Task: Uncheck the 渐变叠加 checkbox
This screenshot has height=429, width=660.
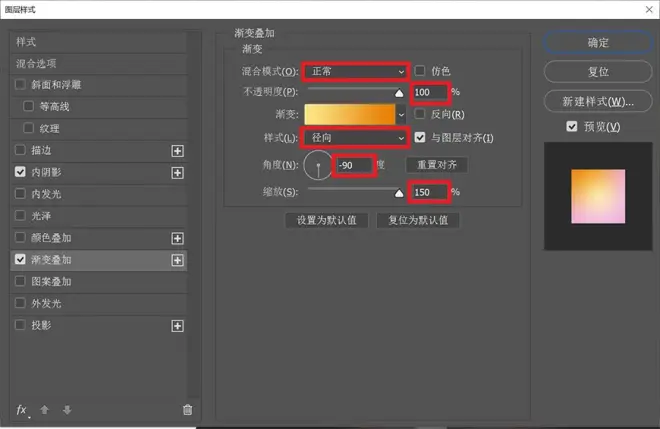Action: 20,259
